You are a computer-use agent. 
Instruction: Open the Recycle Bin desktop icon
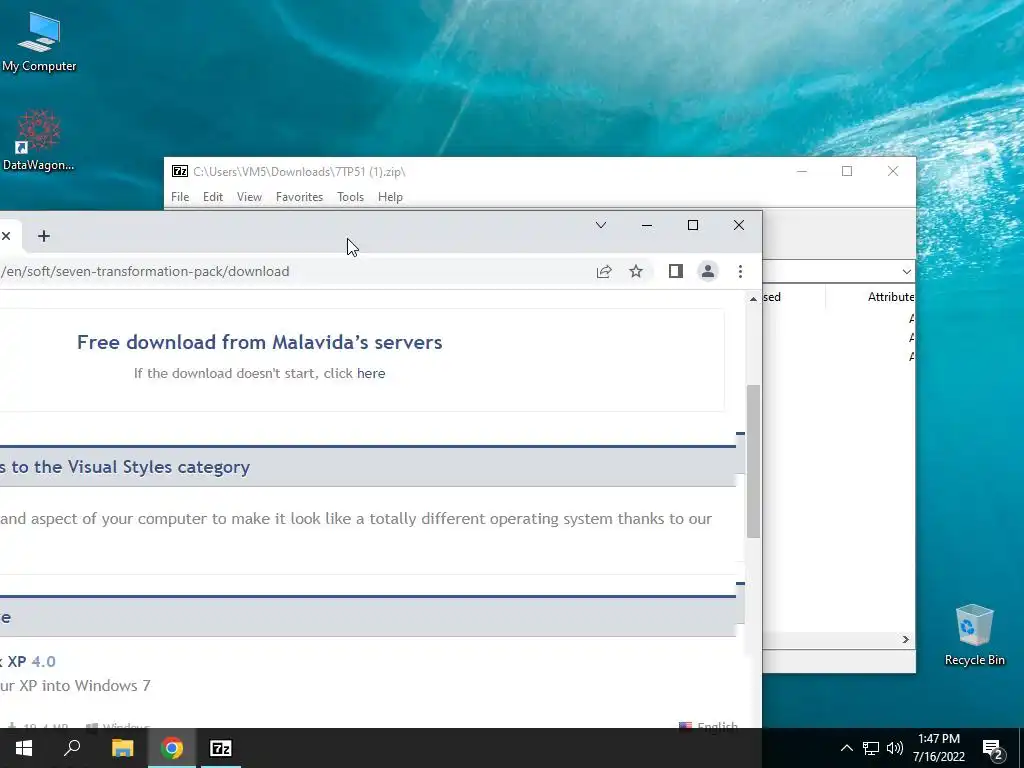click(974, 635)
